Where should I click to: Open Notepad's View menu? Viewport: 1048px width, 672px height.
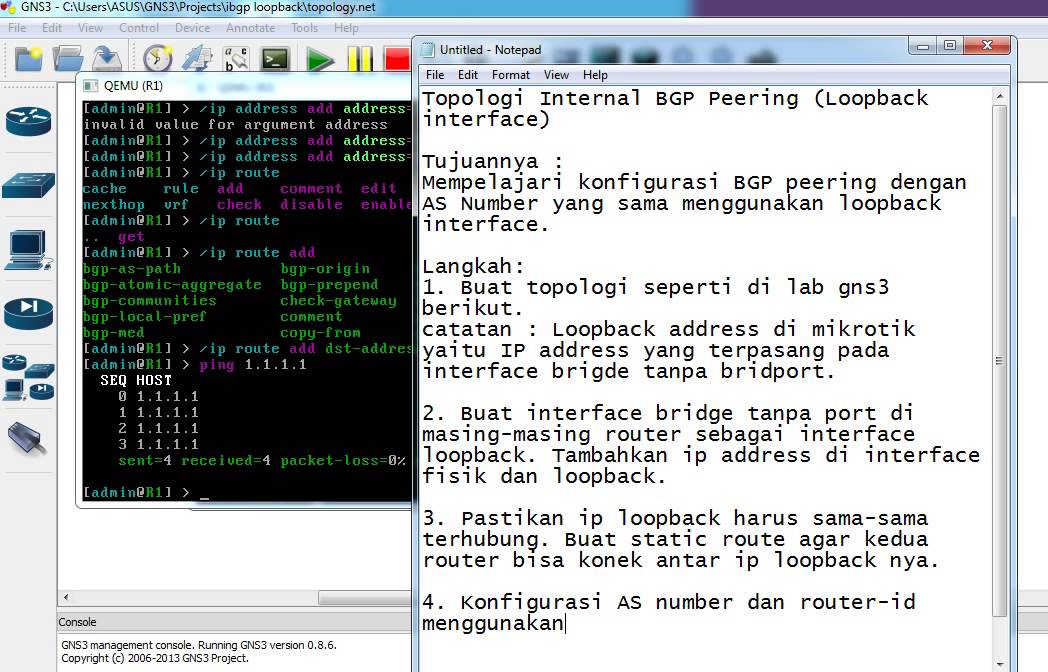coord(556,75)
